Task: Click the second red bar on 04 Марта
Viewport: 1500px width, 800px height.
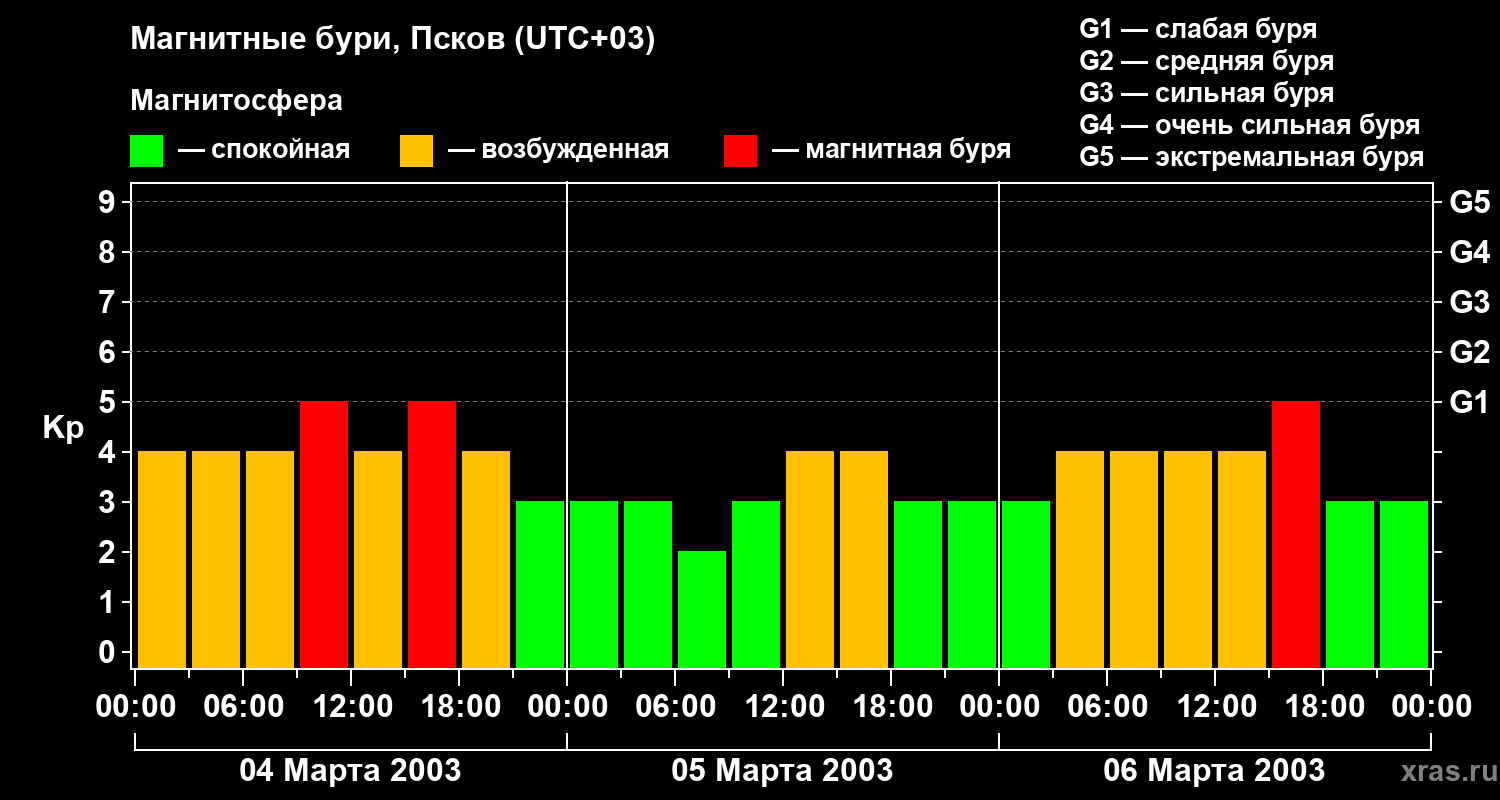Action: coord(432,534)
